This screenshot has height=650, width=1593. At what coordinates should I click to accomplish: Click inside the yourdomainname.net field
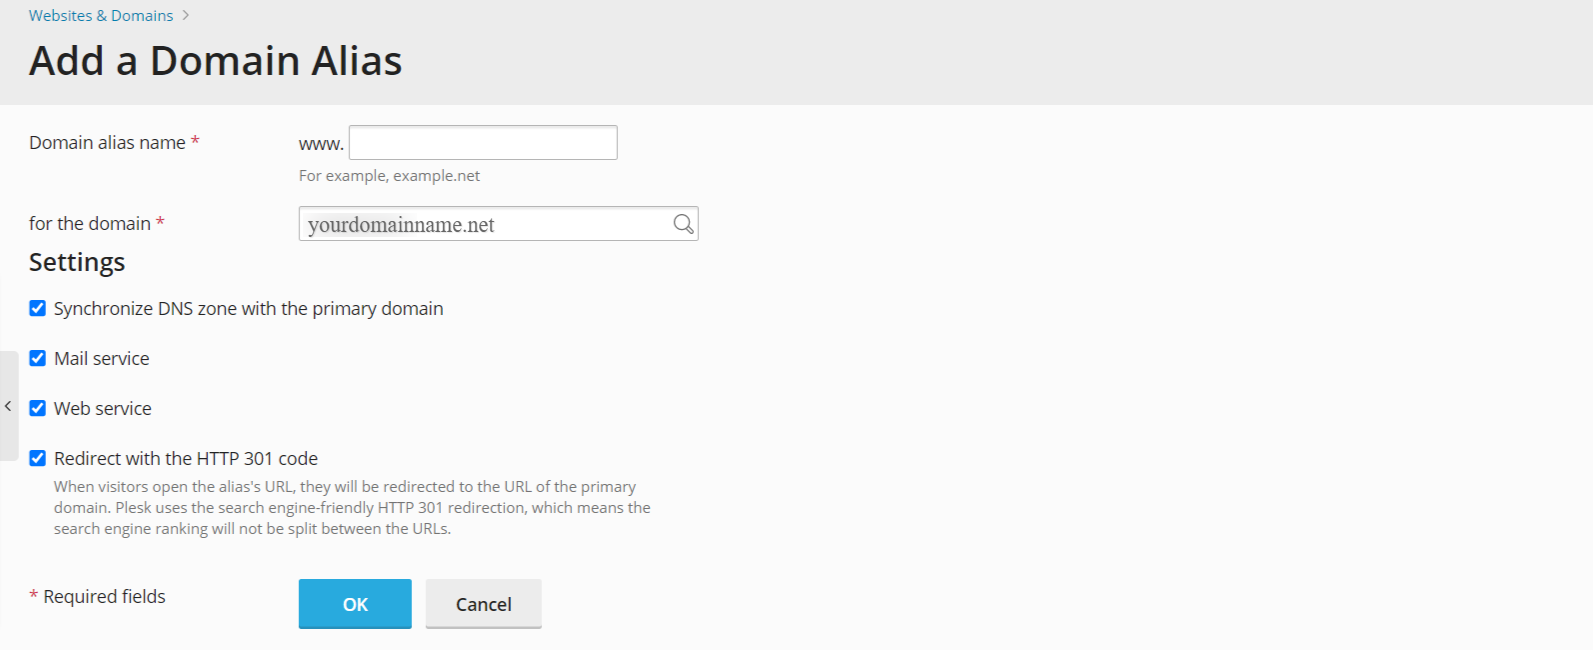point(450,223)
